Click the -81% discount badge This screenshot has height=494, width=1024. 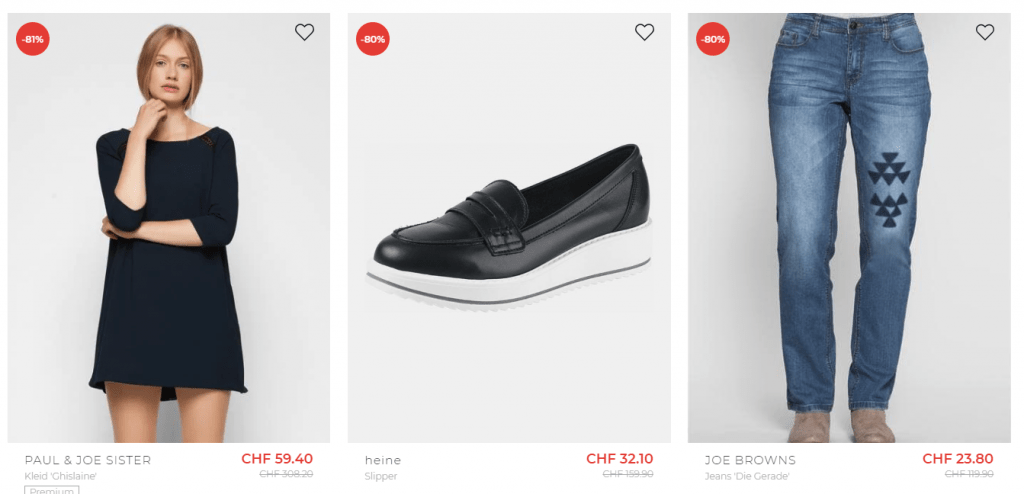point(33,39)
